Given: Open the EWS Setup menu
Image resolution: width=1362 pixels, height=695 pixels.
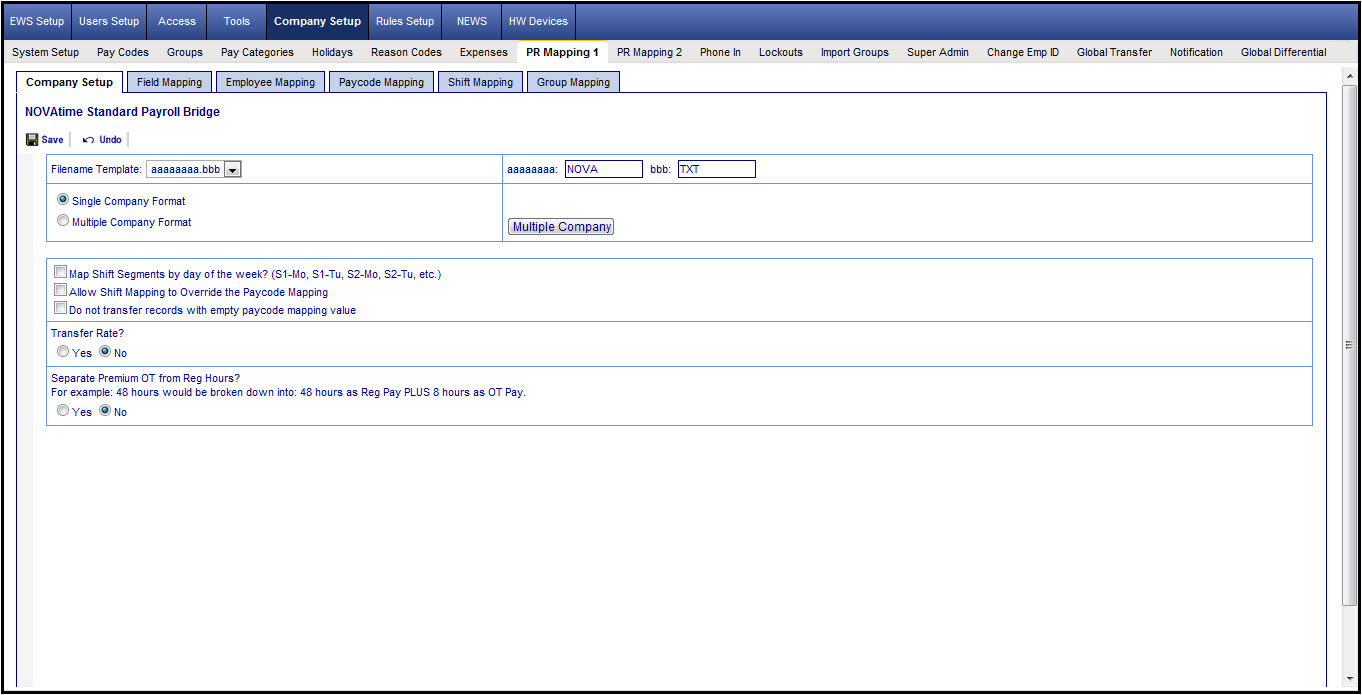Looking at the screenshot, I should [x=37, y=21].
